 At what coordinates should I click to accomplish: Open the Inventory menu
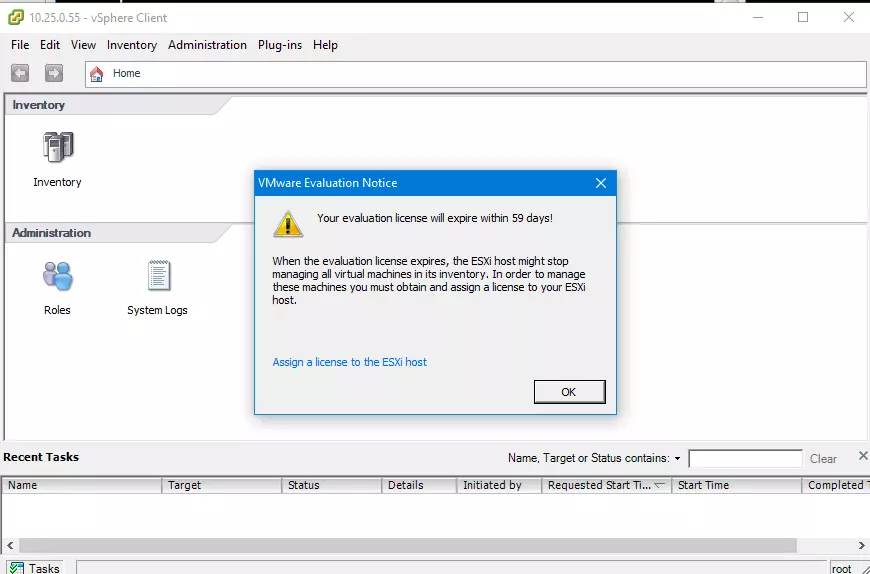pyautogui.click(x=132, y=45)
